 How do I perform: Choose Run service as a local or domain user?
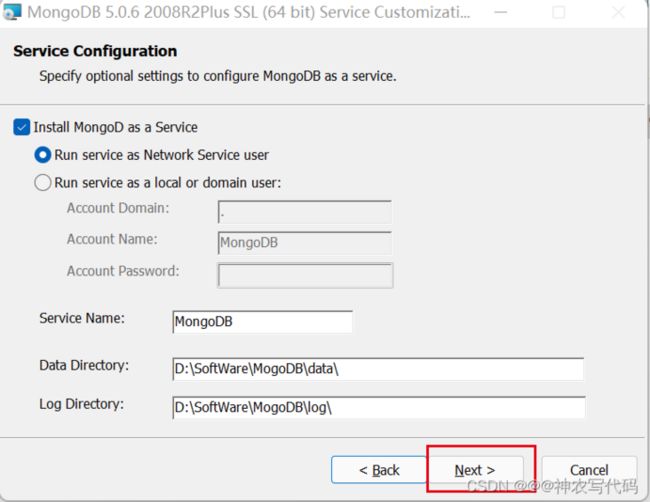coord(43,182)
